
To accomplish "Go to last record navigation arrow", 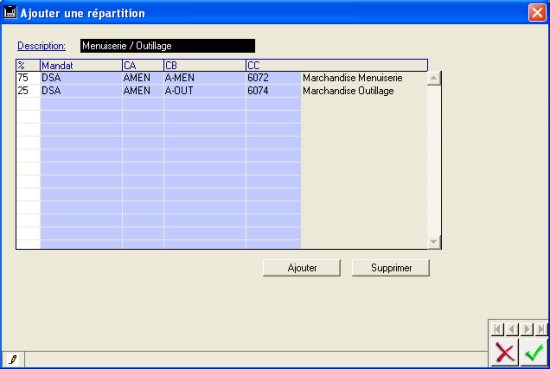I will pos(541,329).
